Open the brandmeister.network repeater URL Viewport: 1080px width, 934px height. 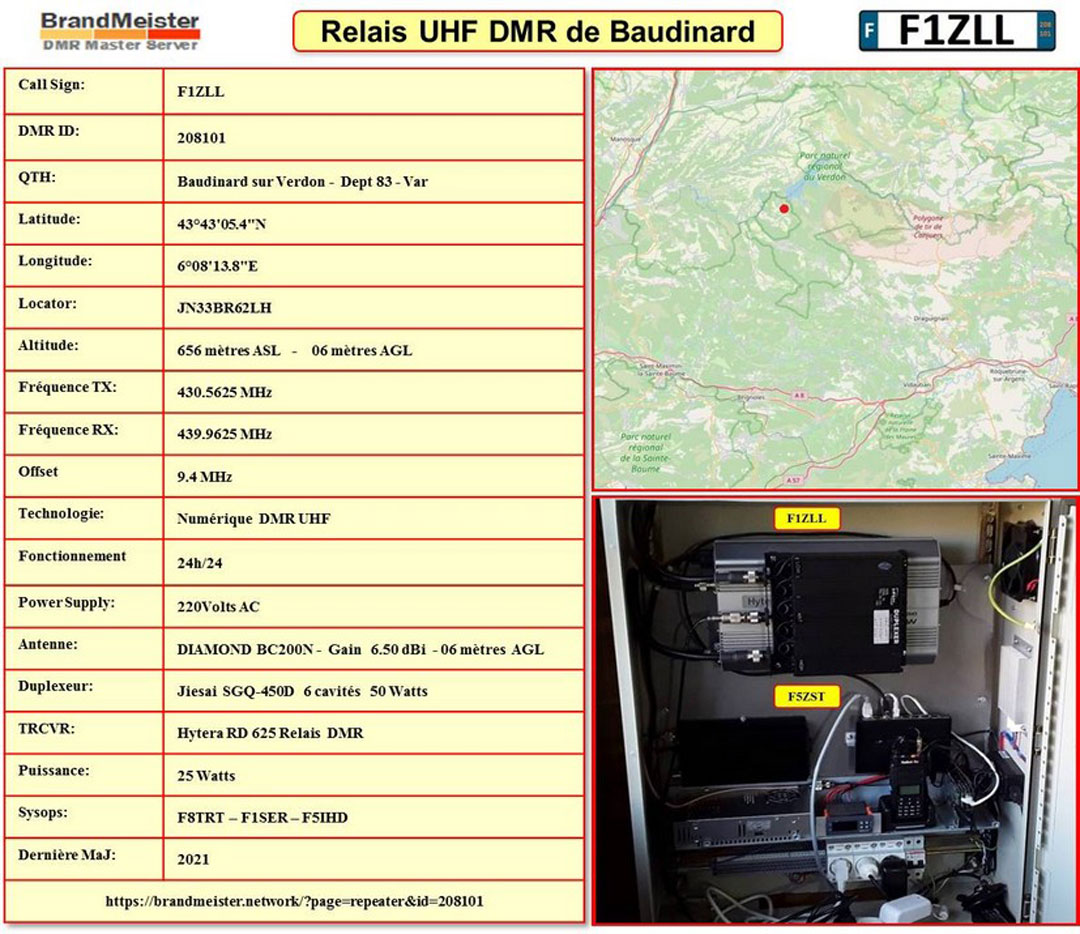pos(294,901)
